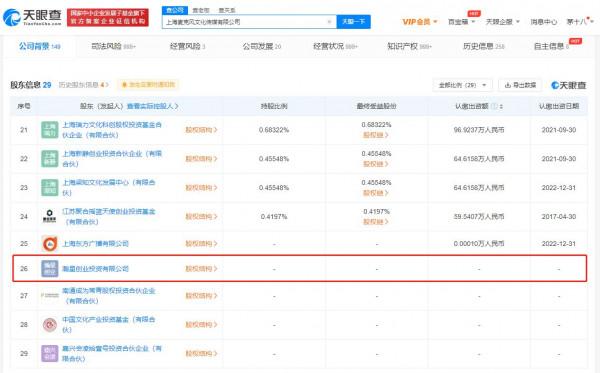Click the bell reminder 发生变更时提醒我
Image resolution: width=600 pixels, height=373 pixels.
point(148,85)
